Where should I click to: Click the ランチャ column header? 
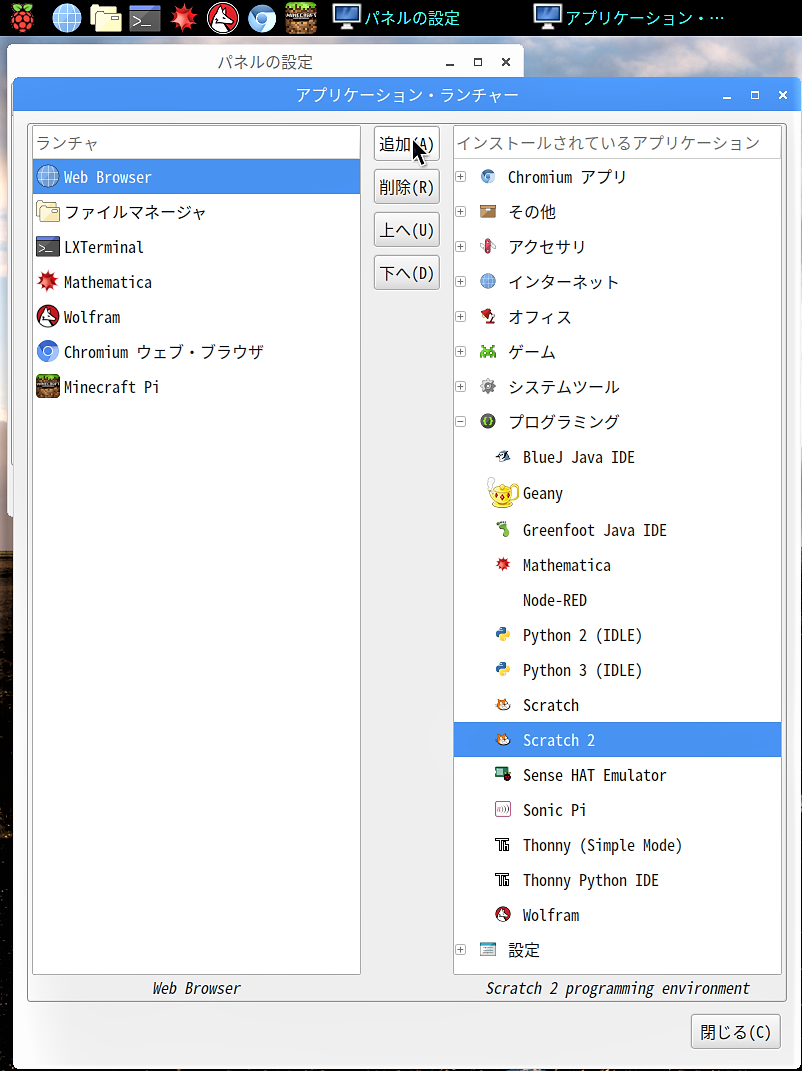pos(197,143)
